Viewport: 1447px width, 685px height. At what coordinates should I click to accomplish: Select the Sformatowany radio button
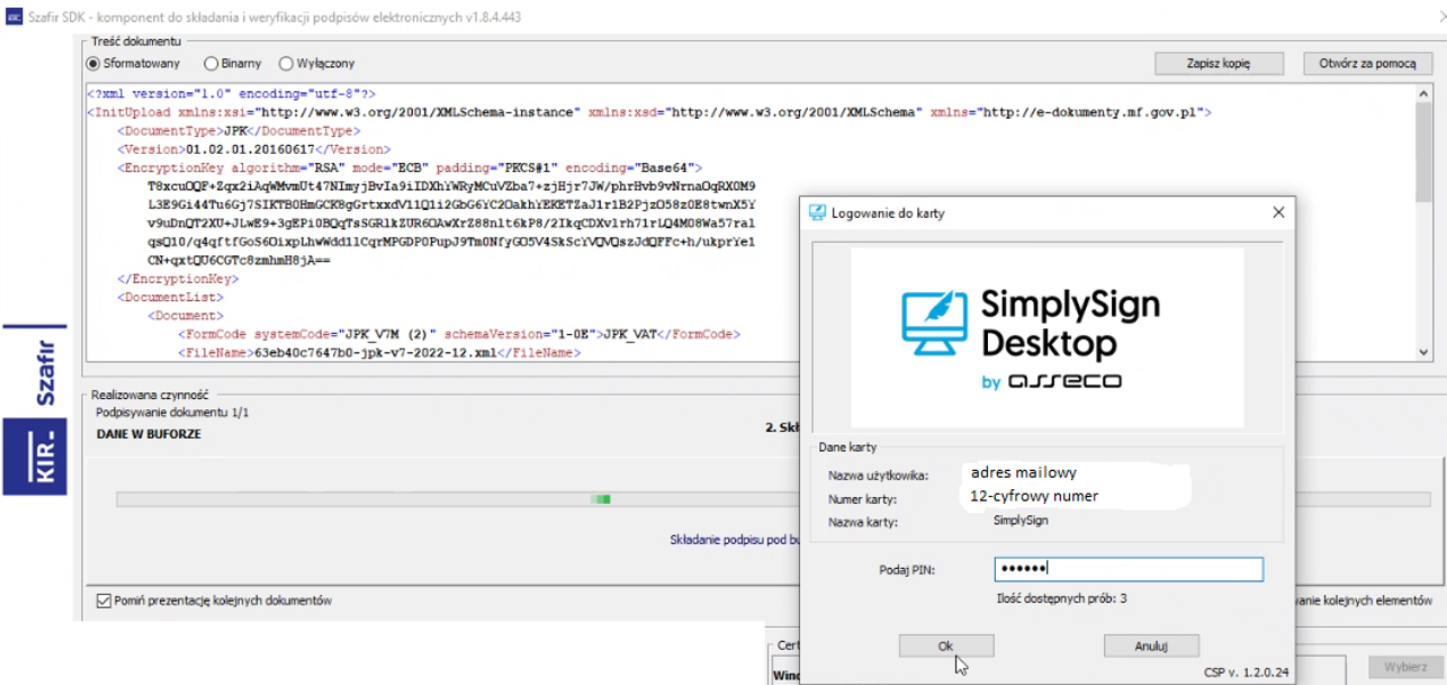93,63
